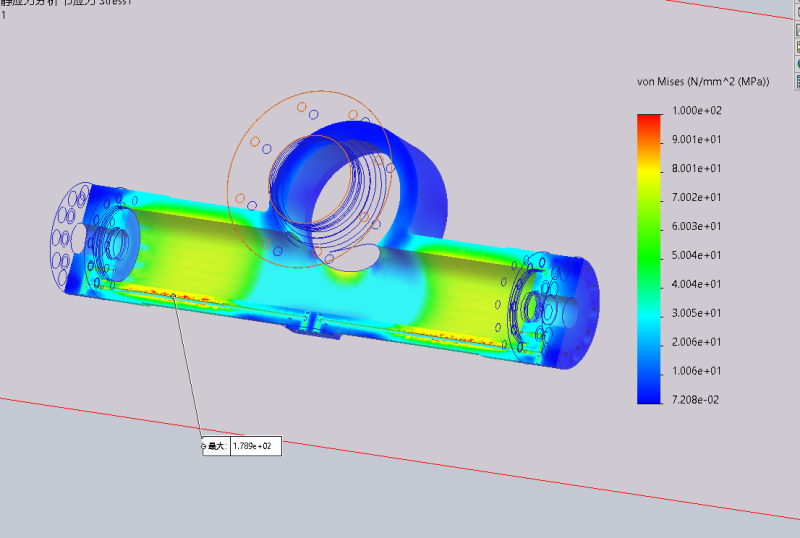
Task: Click the small circle marker beside 最大 label
Action: [204, 446]
